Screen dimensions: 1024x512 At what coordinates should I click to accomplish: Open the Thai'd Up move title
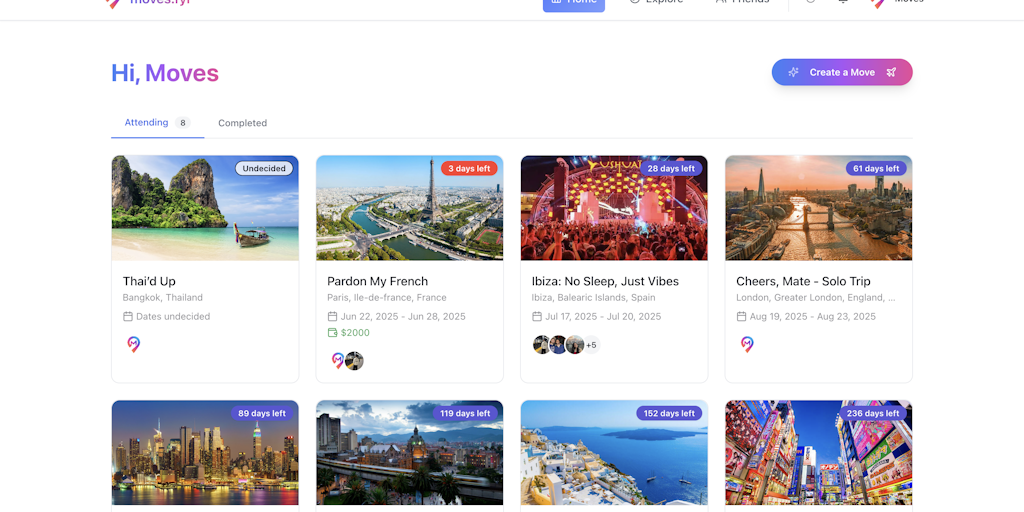[149, 281]
